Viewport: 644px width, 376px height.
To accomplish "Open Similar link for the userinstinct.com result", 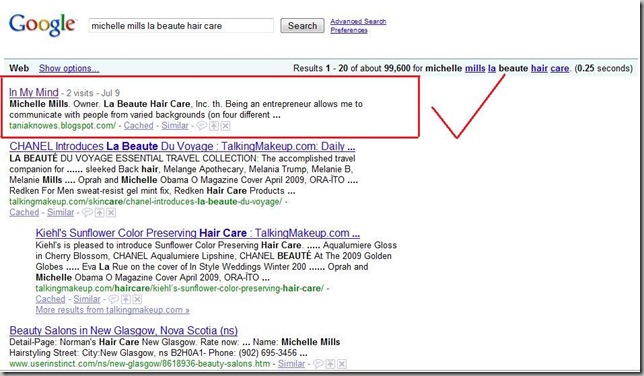I will (x=291, y=364).
